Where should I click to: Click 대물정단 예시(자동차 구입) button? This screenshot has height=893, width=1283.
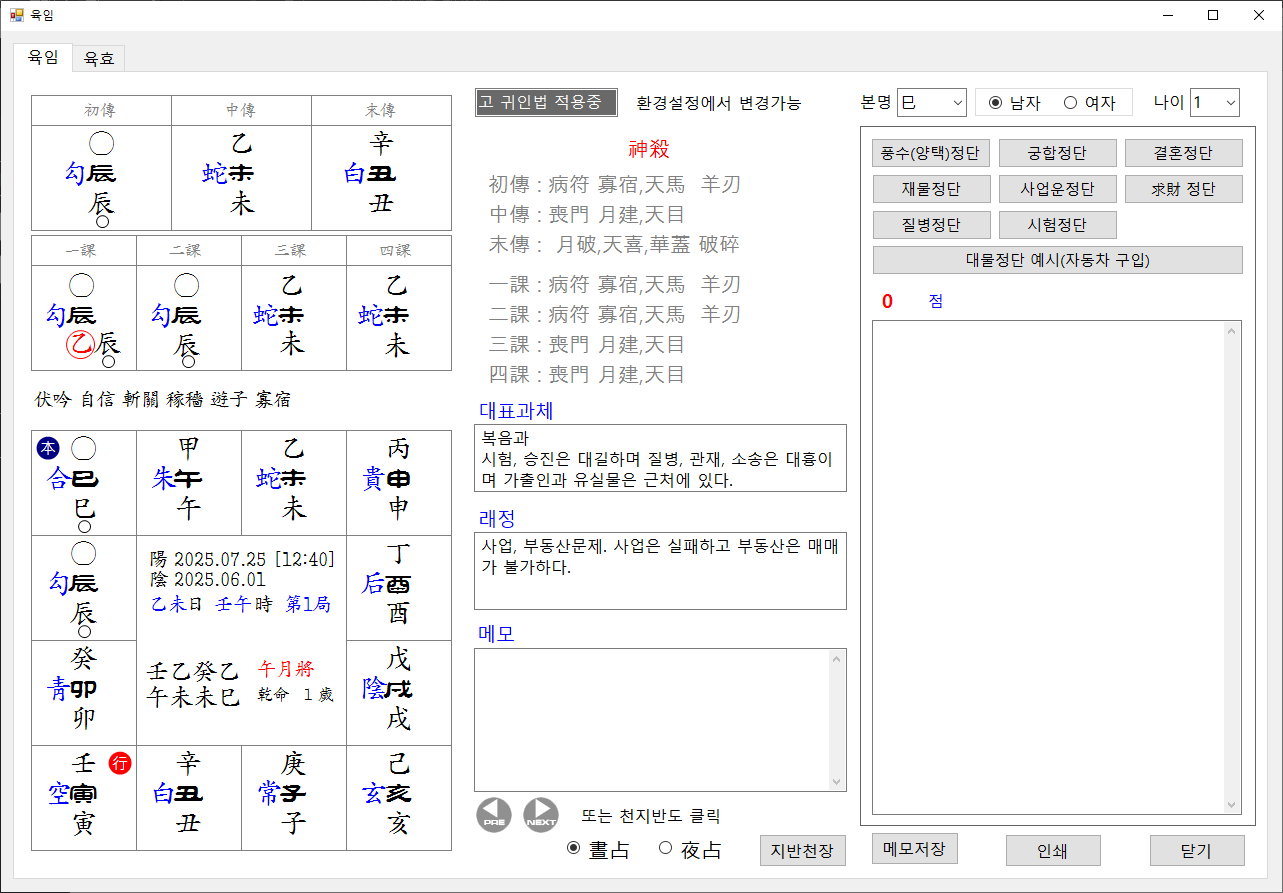pos(1058,260)
